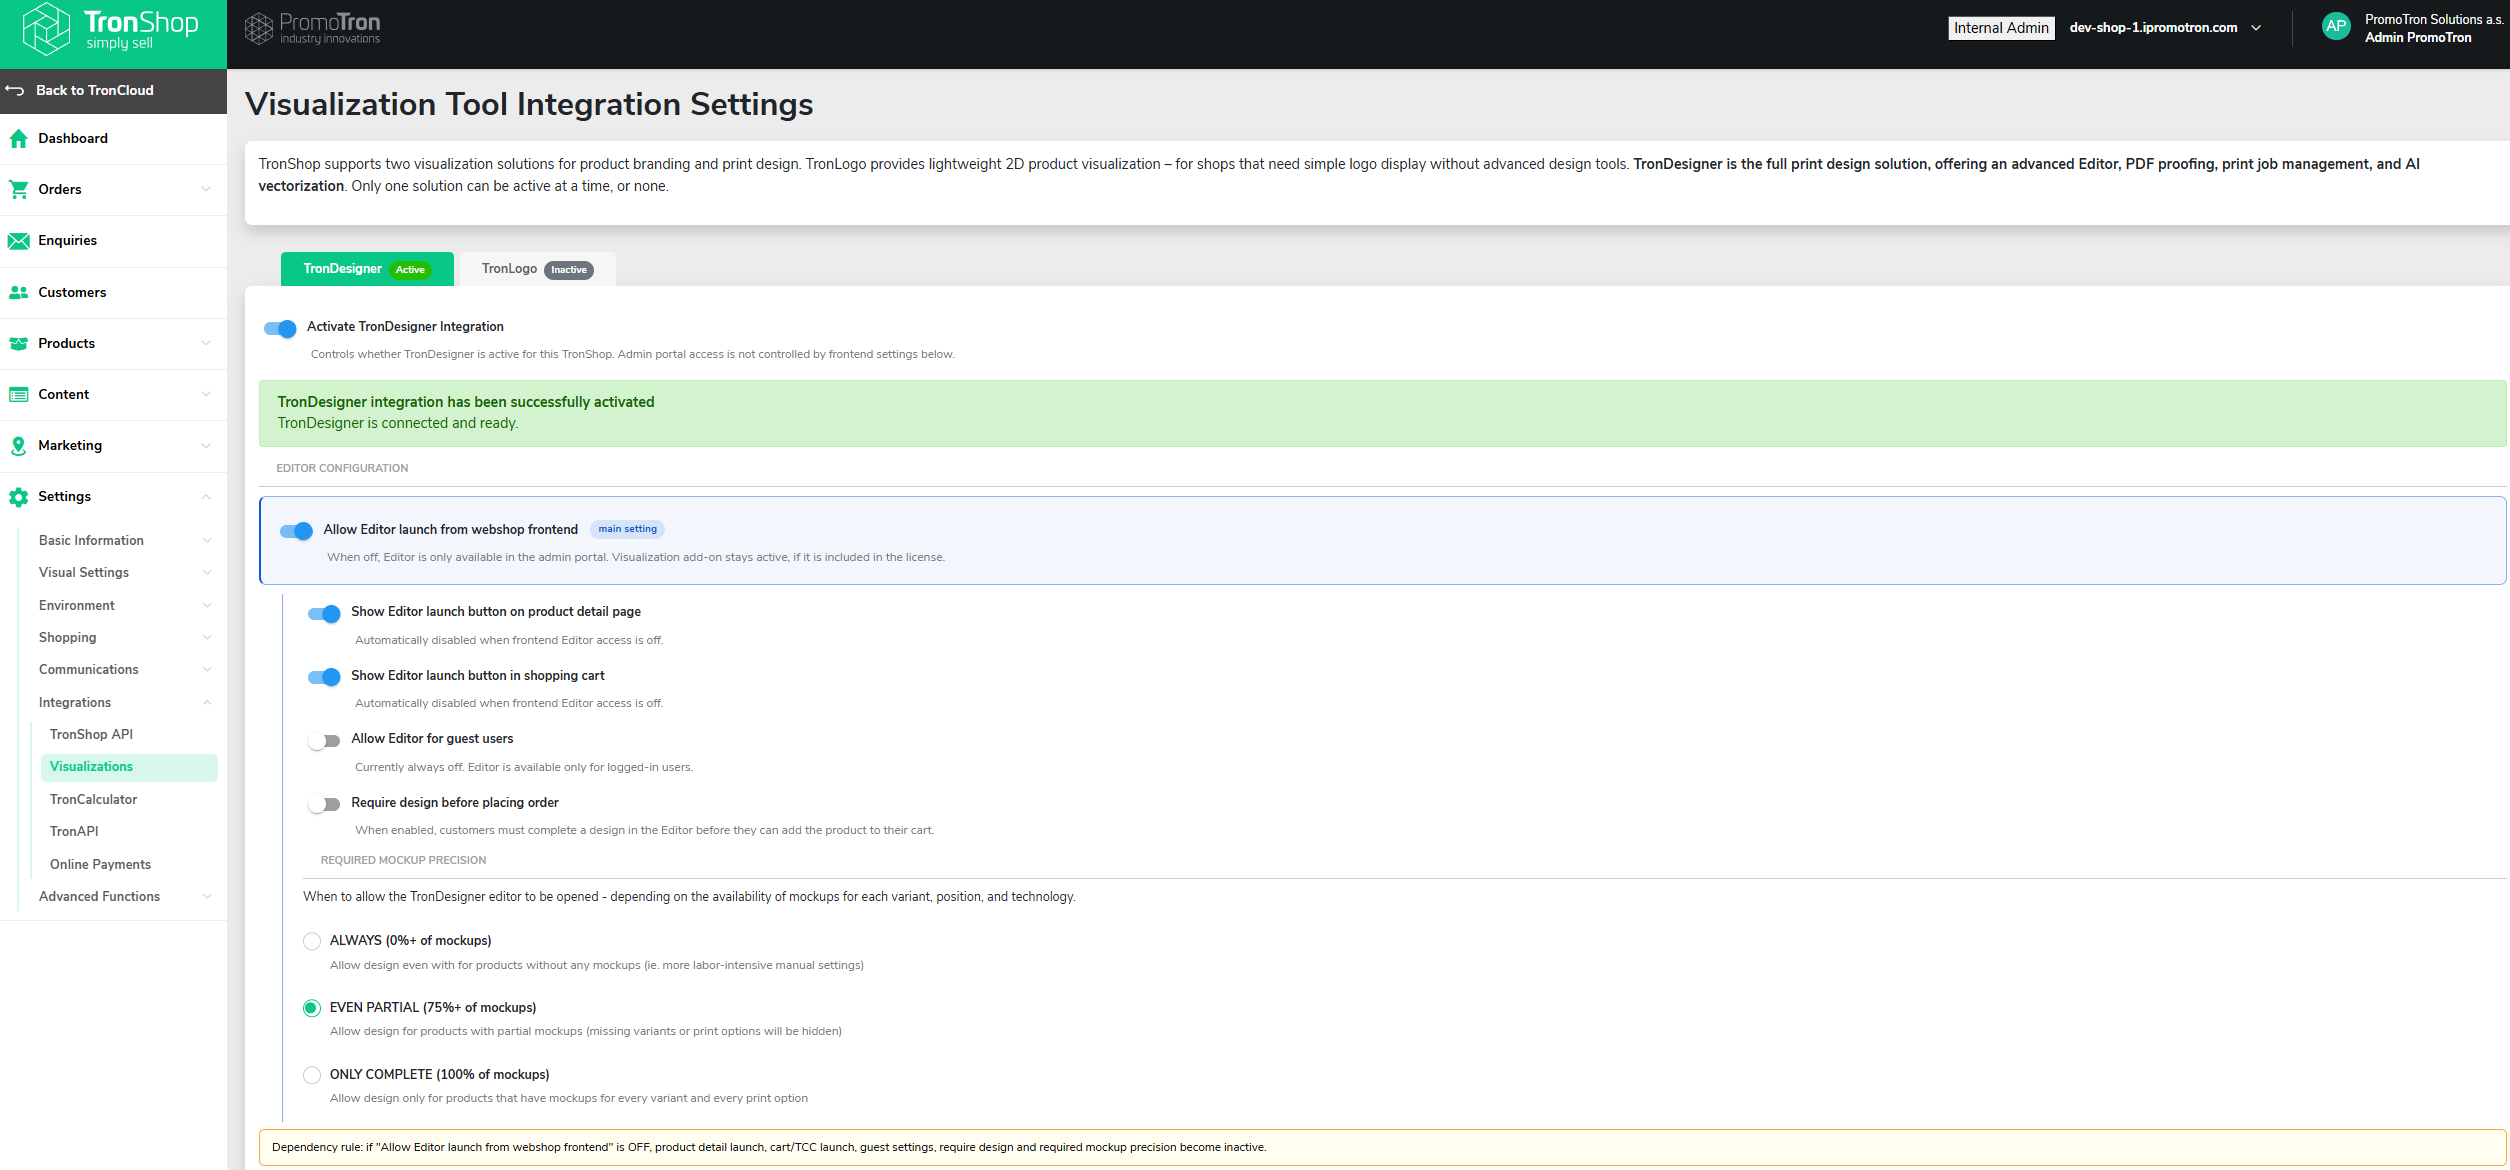Toggle Show Editor launch button on product detail page
The image size is (2510, 1170).
(x=324, y=613)
